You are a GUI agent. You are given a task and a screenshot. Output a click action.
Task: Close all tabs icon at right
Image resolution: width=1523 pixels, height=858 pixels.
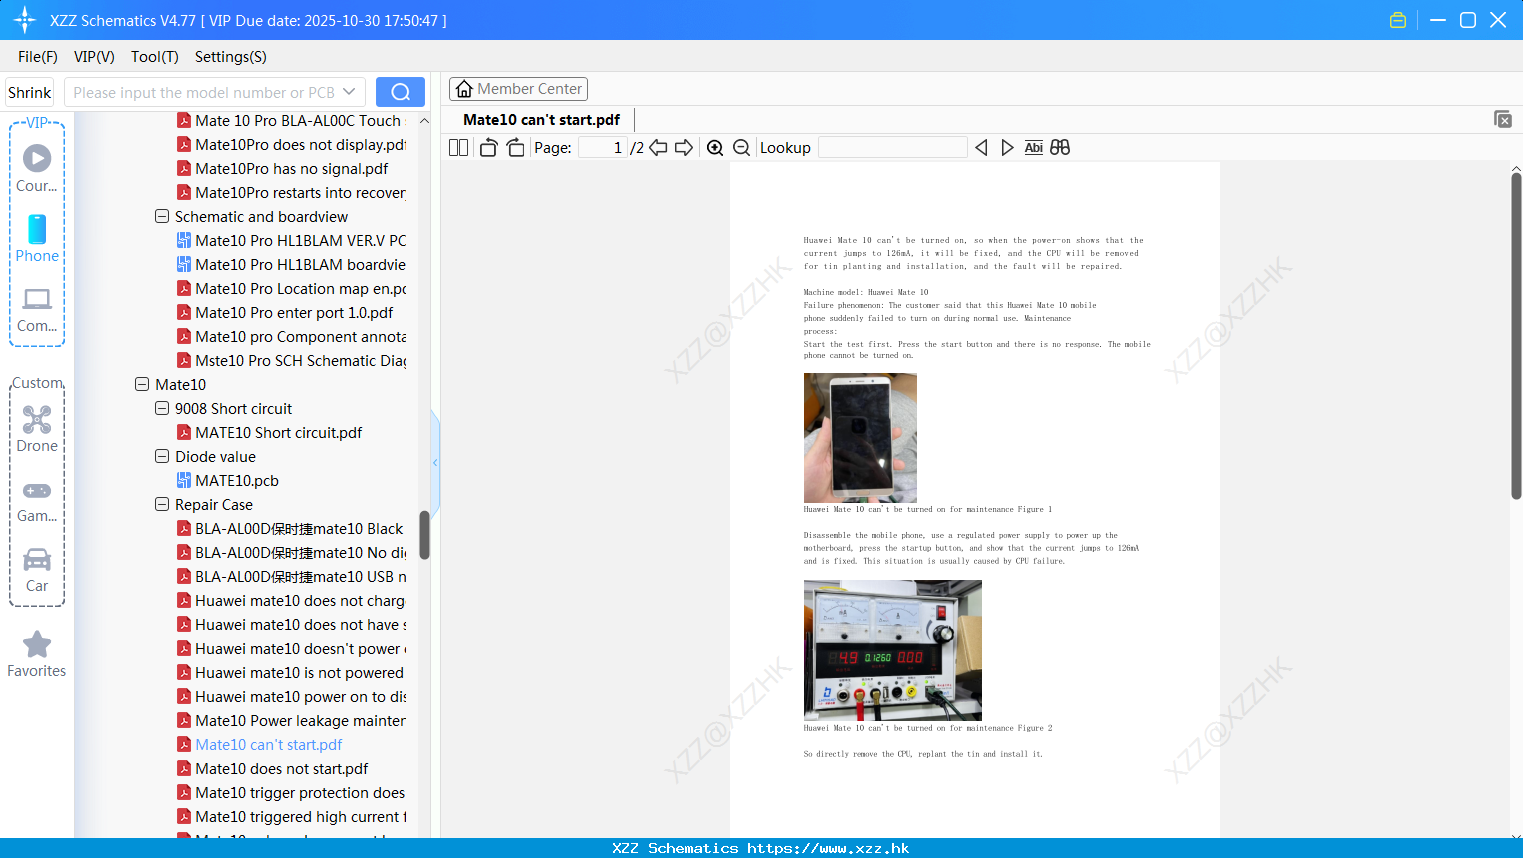pos(1502,119)
